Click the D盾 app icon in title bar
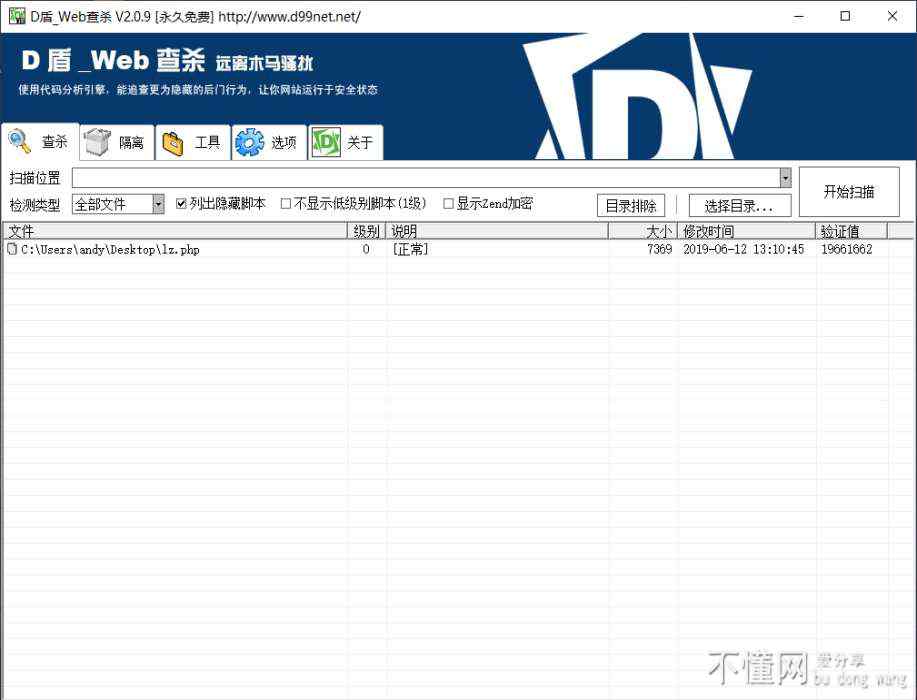The image size is (917, 700). tap(16, 16)
